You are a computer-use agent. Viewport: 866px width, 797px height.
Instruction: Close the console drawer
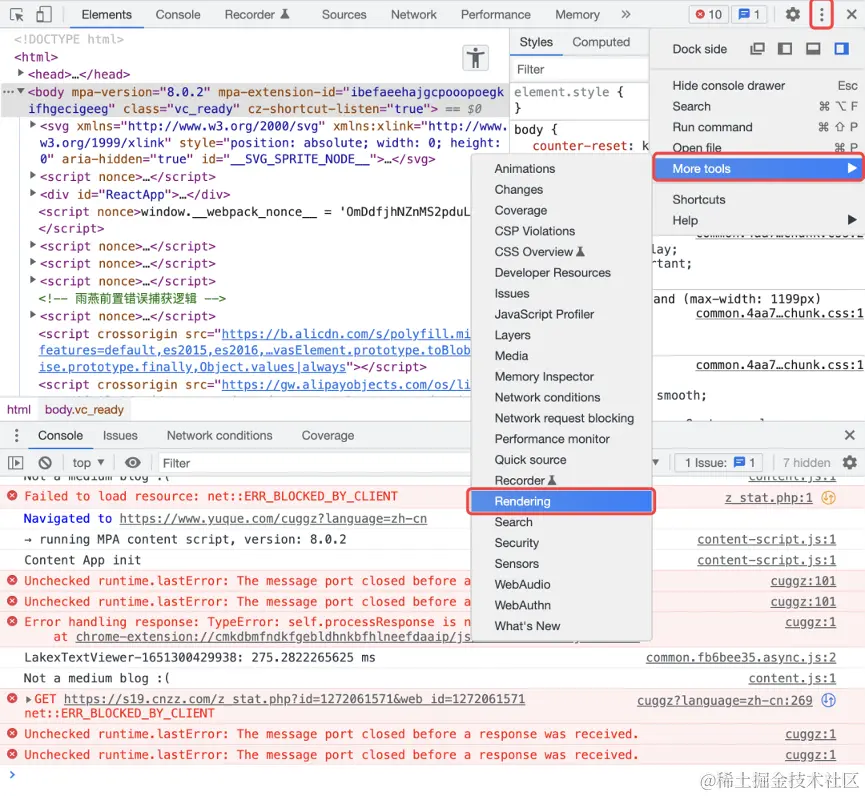(x=849, y=435)
